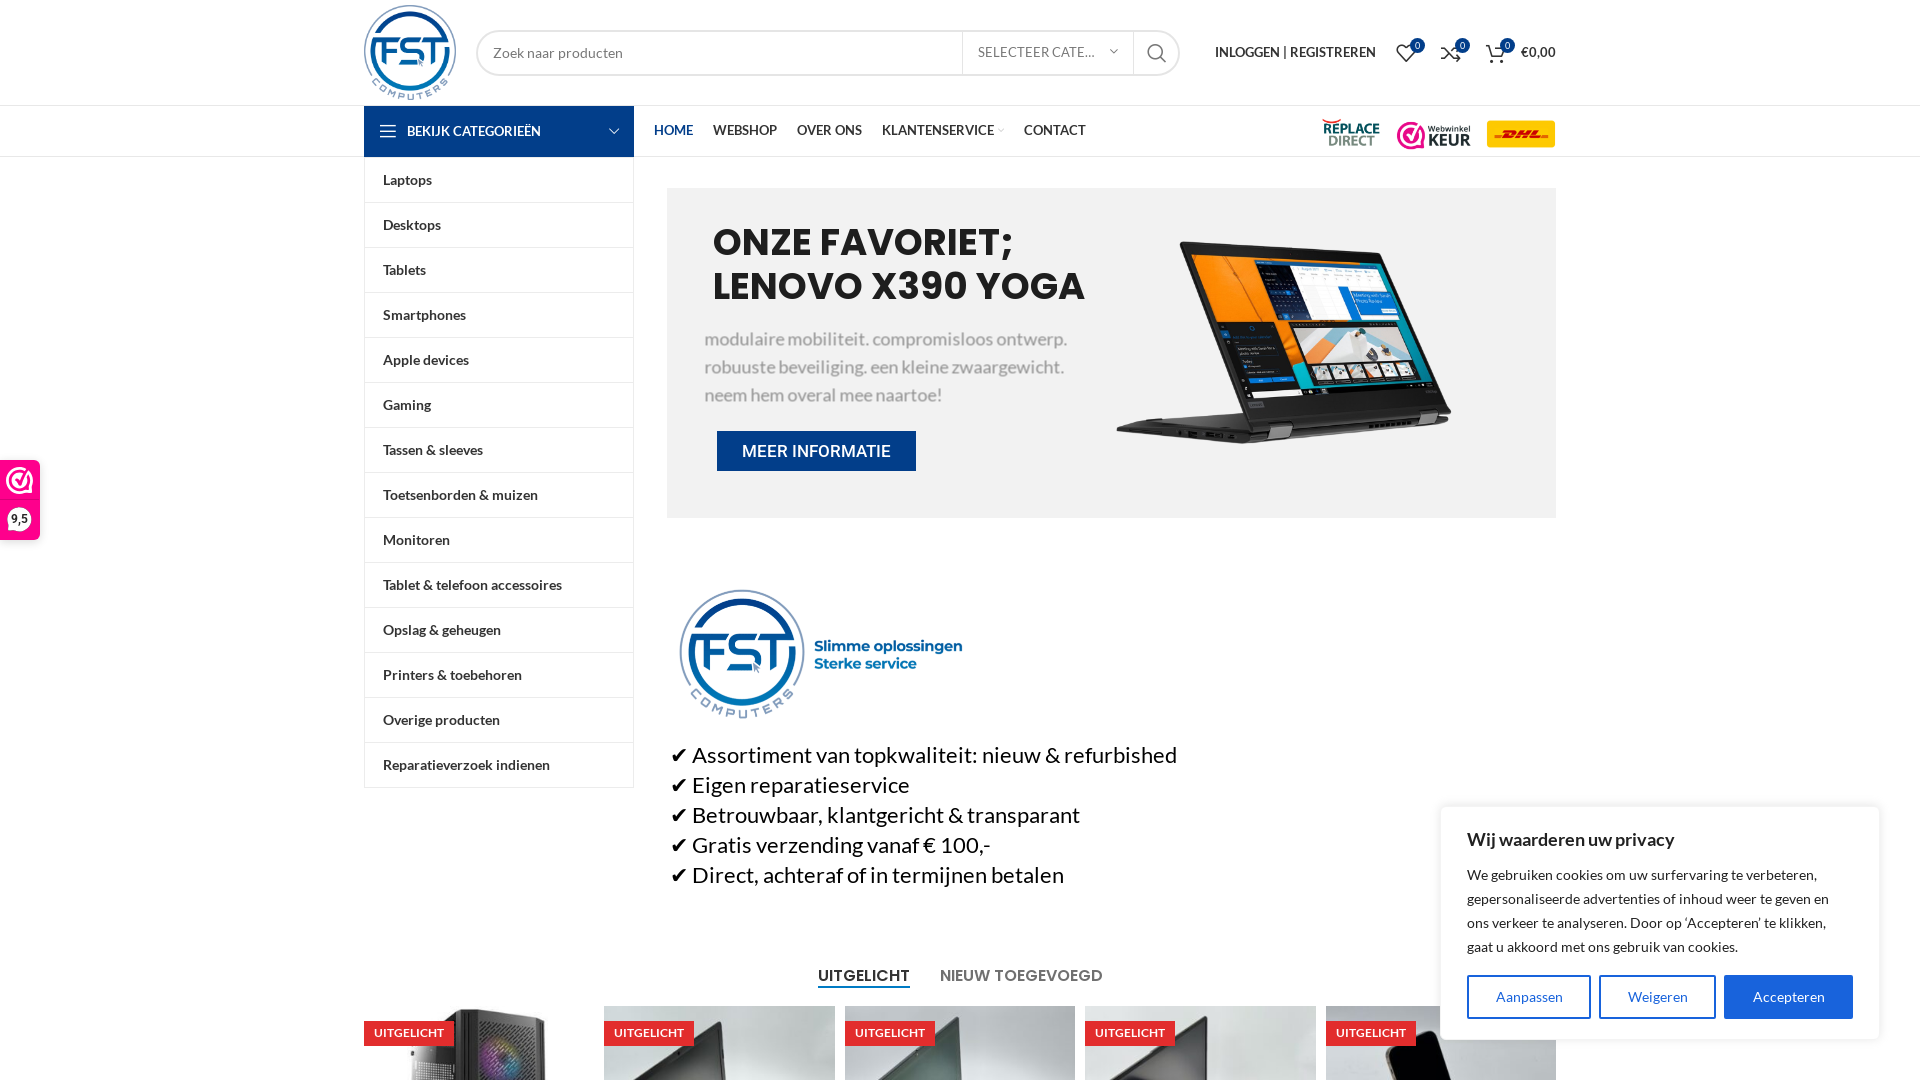
Task: Open the Webwinkelkeur 9,5 rating side widget
Action: click(20, 500)
